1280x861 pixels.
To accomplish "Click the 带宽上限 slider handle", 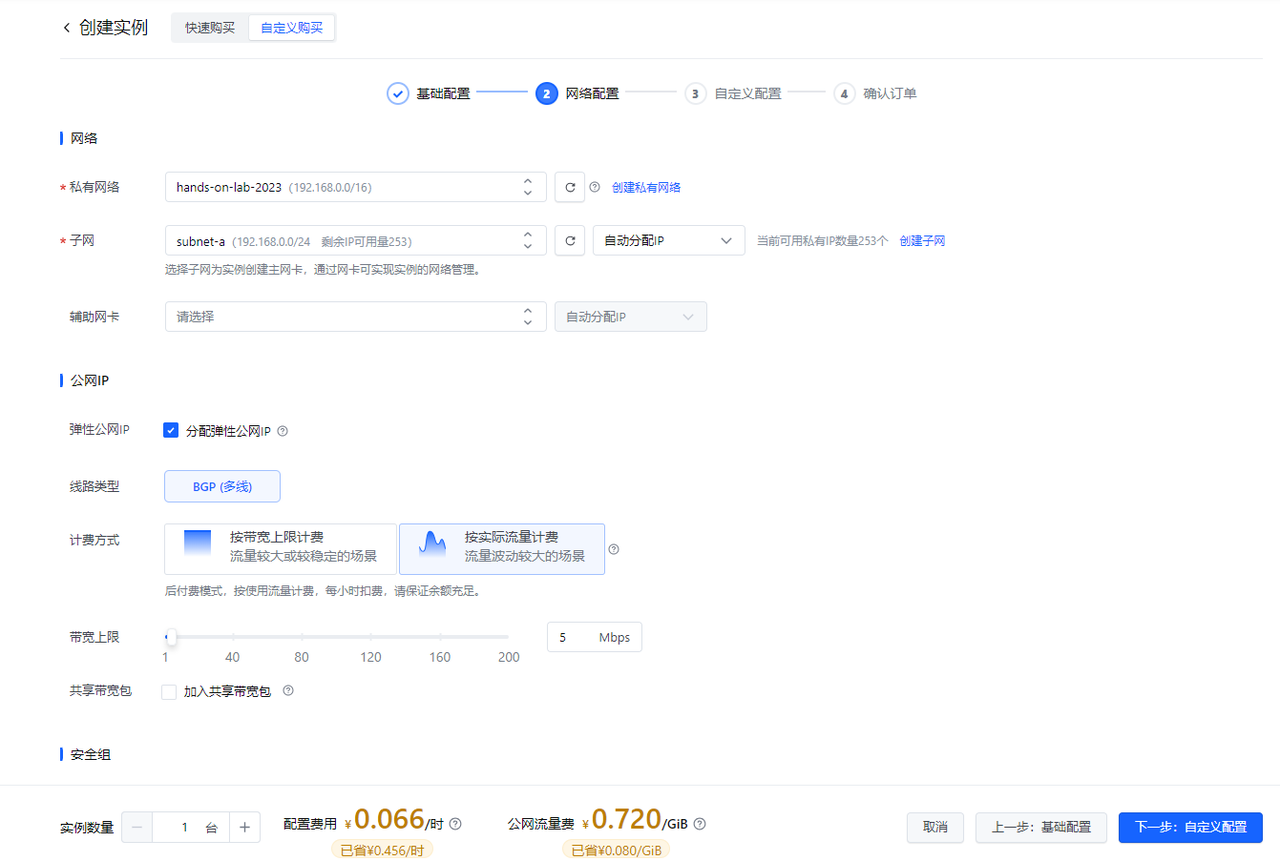I will point(171,637).
